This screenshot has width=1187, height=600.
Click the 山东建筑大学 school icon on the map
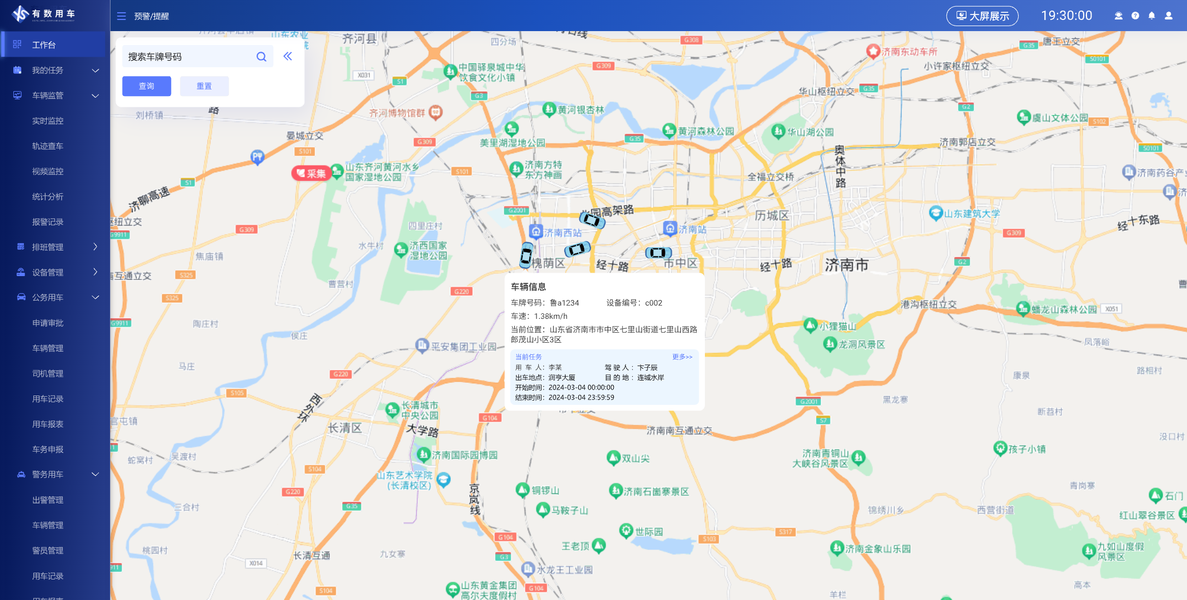point(936,213)
